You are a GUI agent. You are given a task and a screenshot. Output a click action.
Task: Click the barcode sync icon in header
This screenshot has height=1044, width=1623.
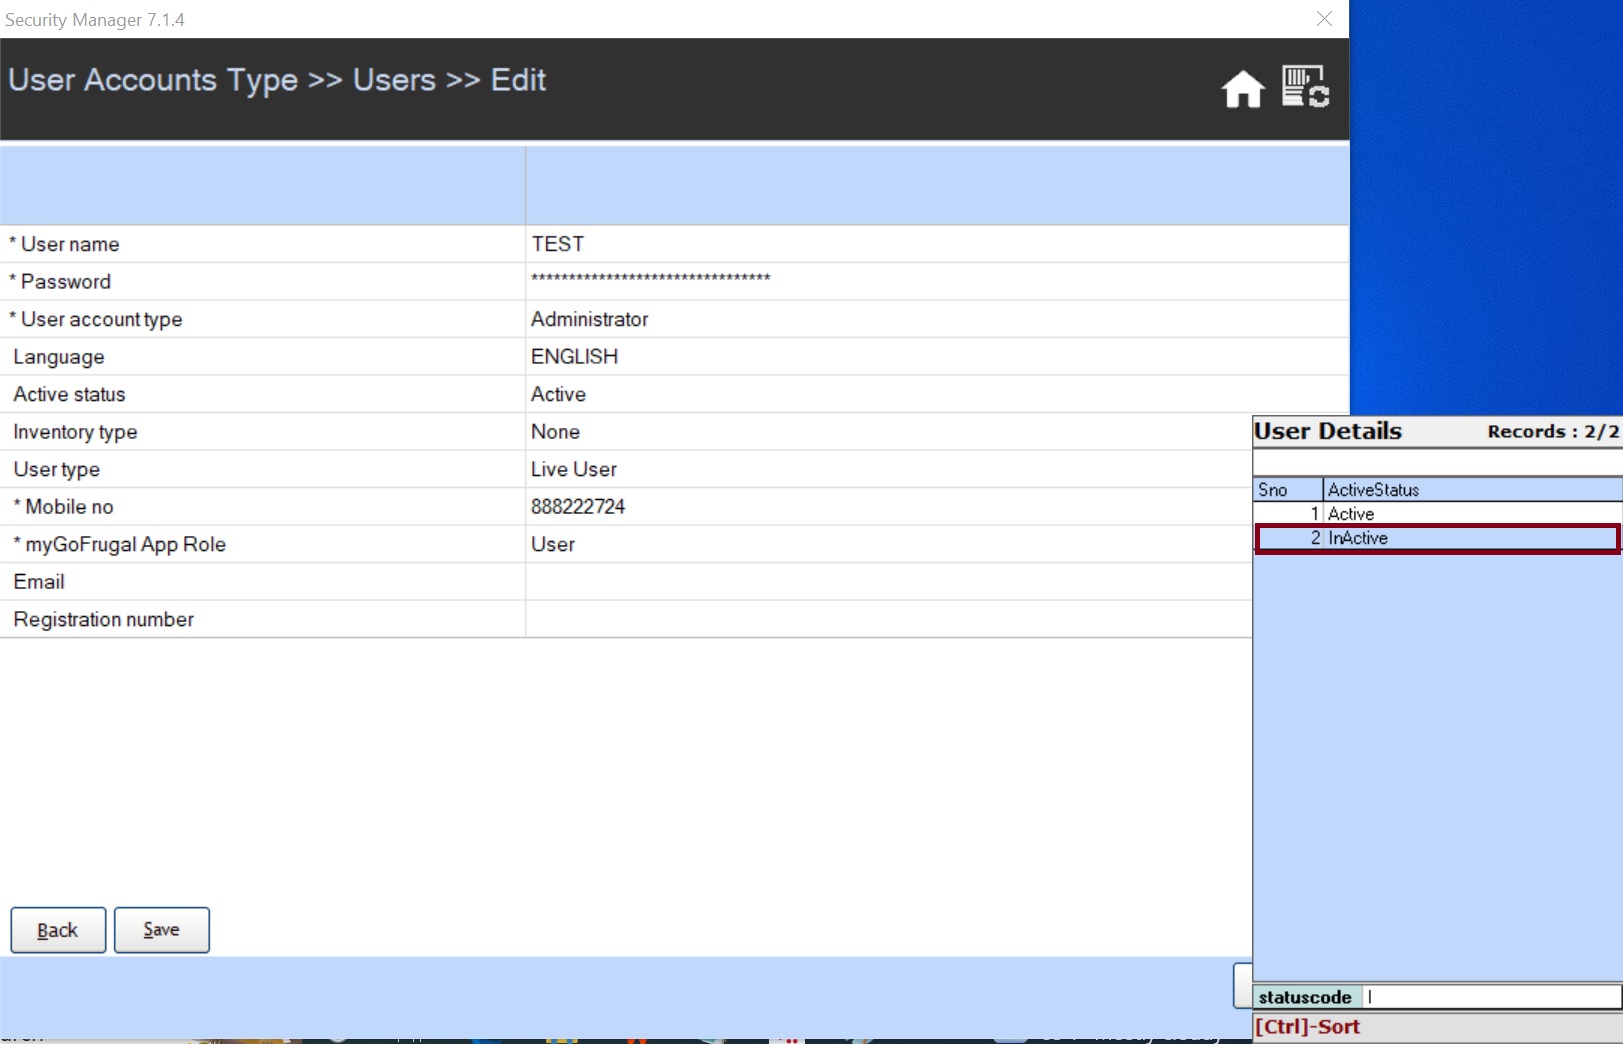click(x=1305, y=87)
